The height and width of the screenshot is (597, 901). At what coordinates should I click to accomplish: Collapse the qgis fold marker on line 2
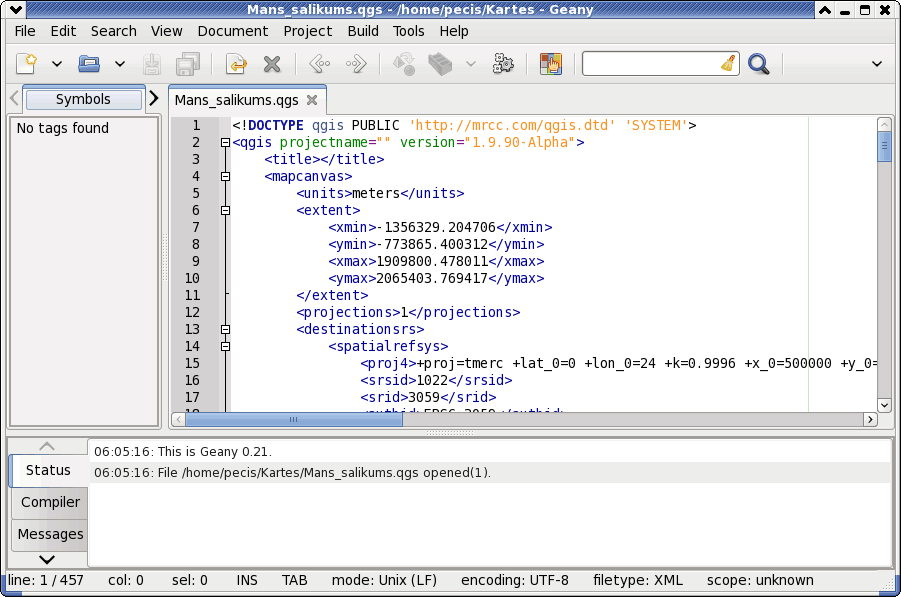pos(225,142)
